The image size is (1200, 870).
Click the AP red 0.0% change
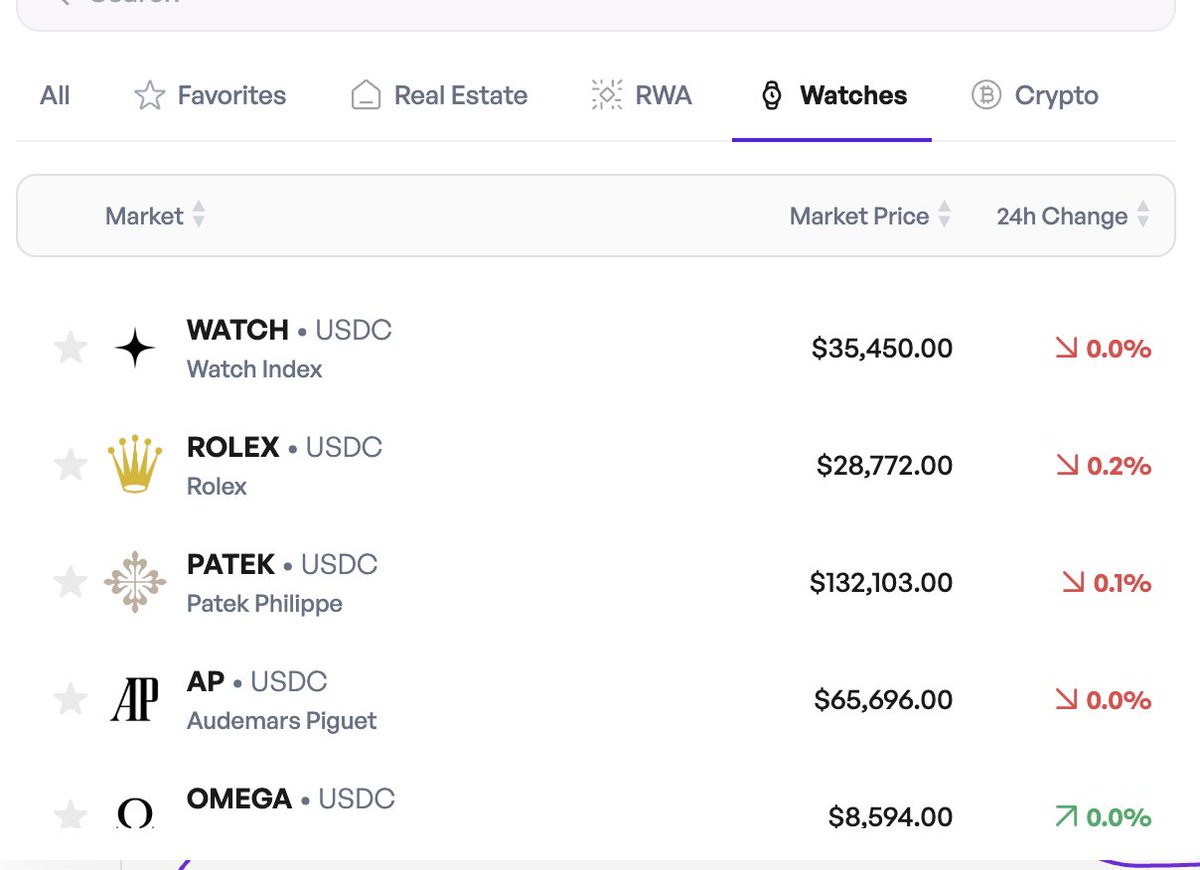tap(1103, 700)
